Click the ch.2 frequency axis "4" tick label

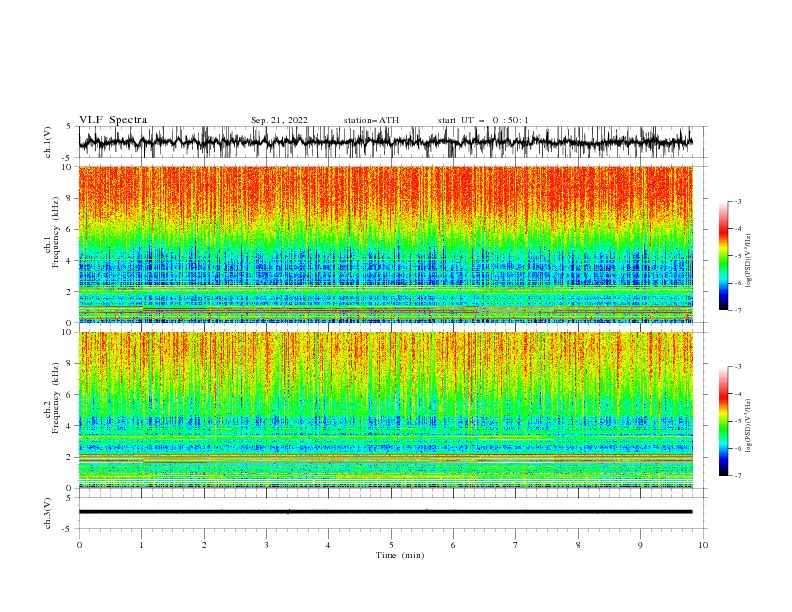pyautogui.click(x=69, y=426)
